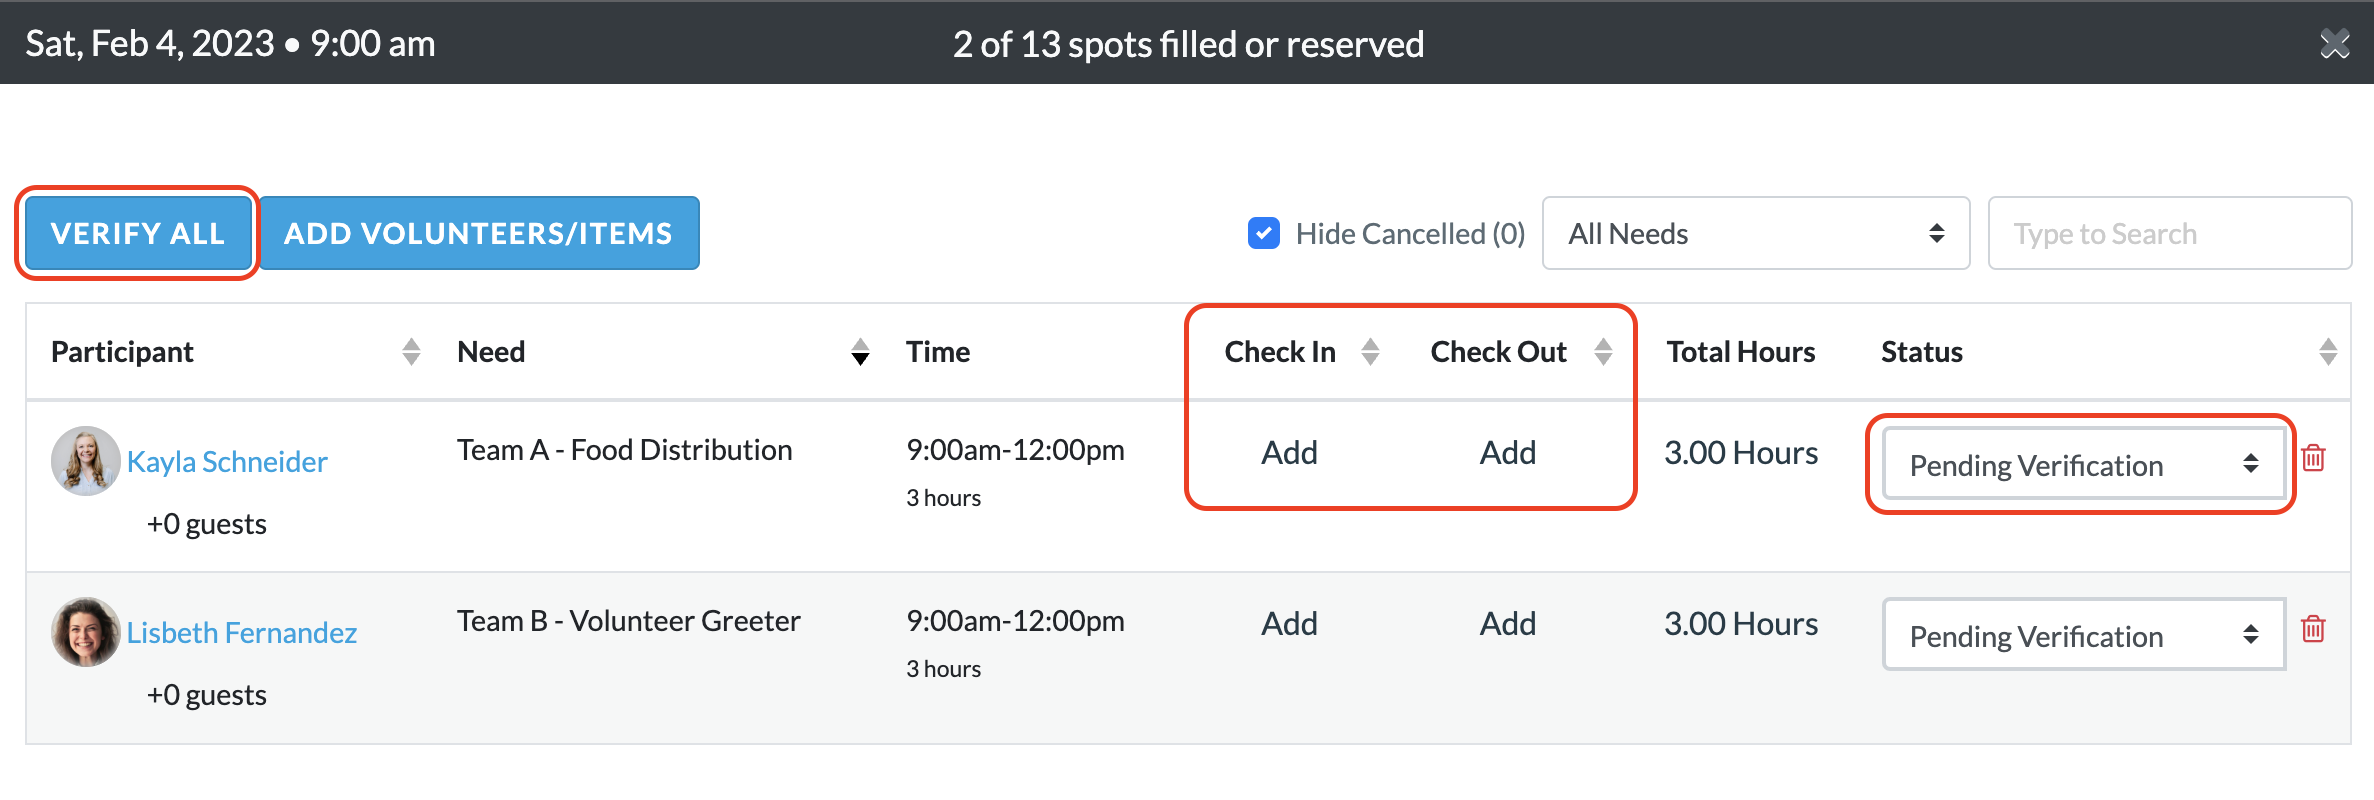The width and height of the screenshot is (2374, 800).
Task: Delete Lisbeth Fernandez's row with trash icon
Action: [2313, 629]
